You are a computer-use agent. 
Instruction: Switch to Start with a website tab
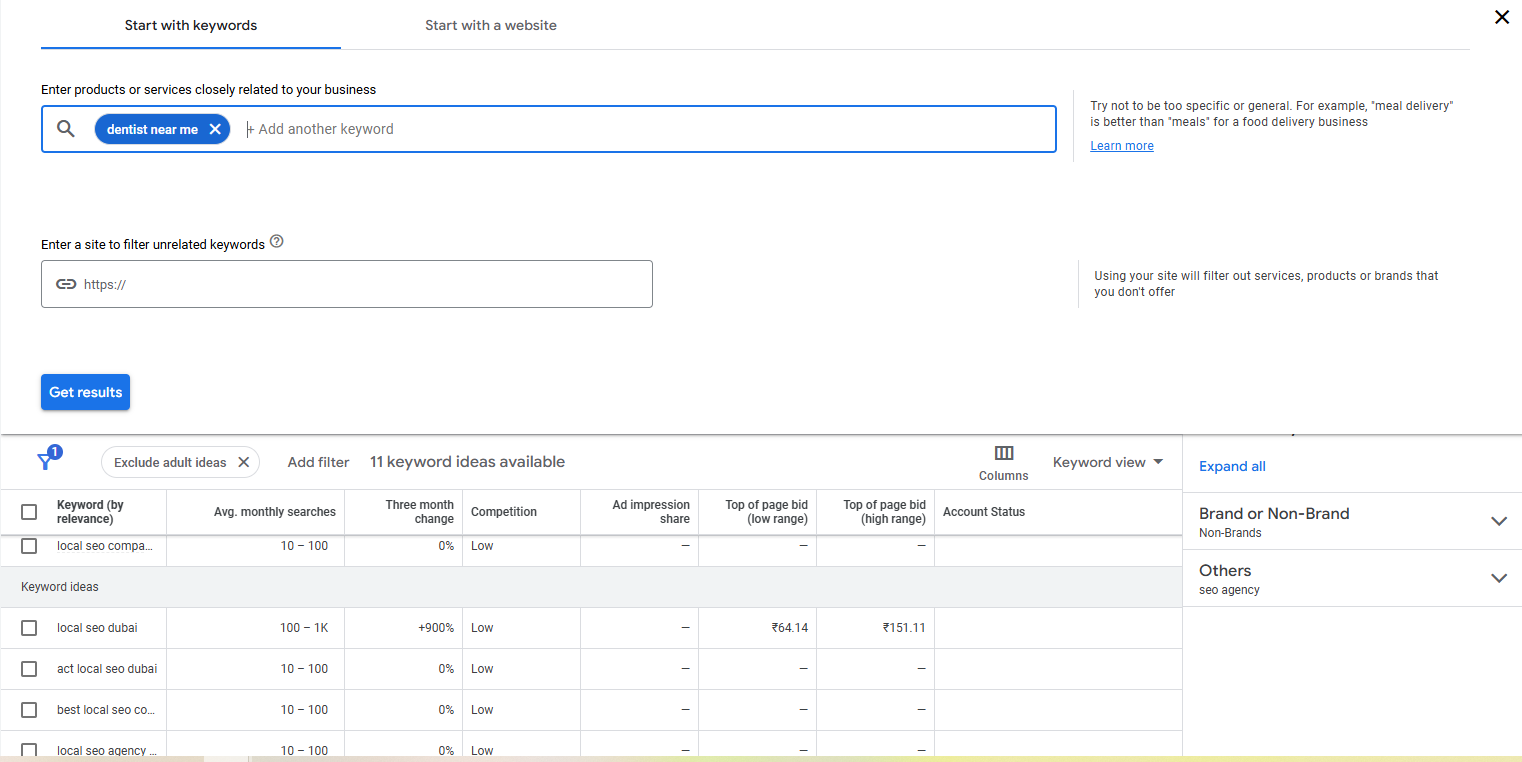tap(491, 25)
